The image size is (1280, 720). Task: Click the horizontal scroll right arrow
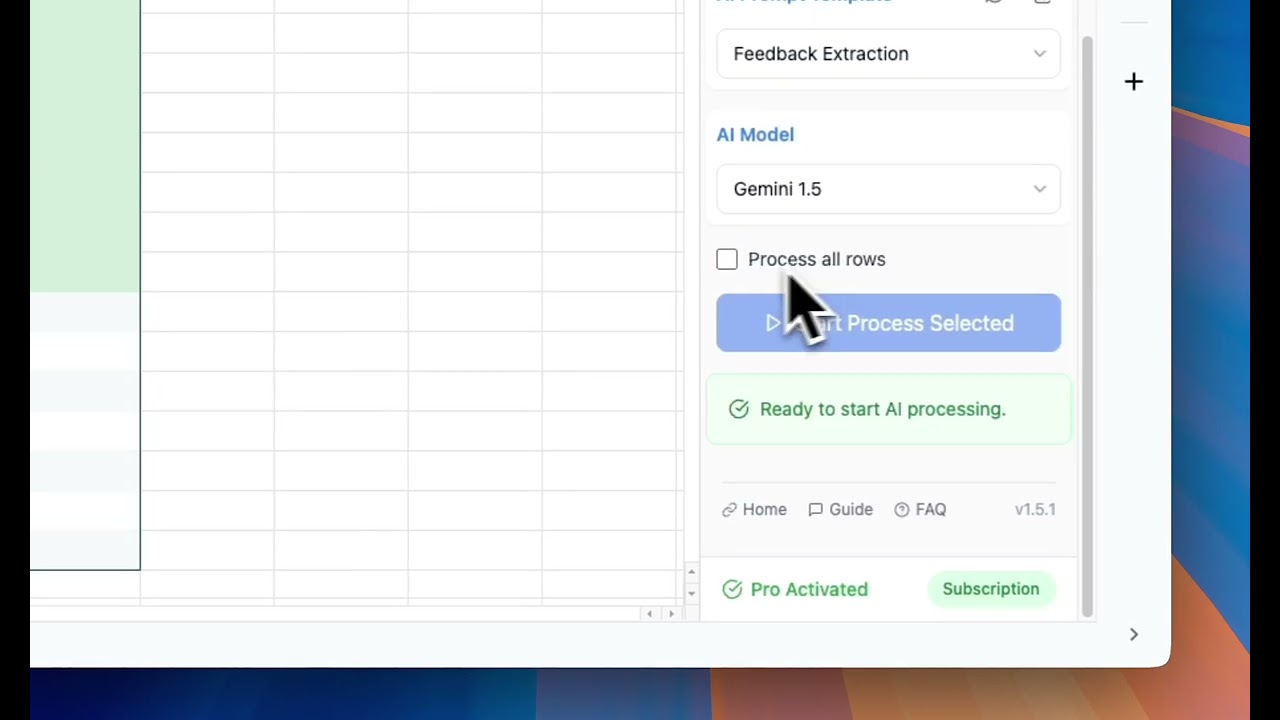671,613
